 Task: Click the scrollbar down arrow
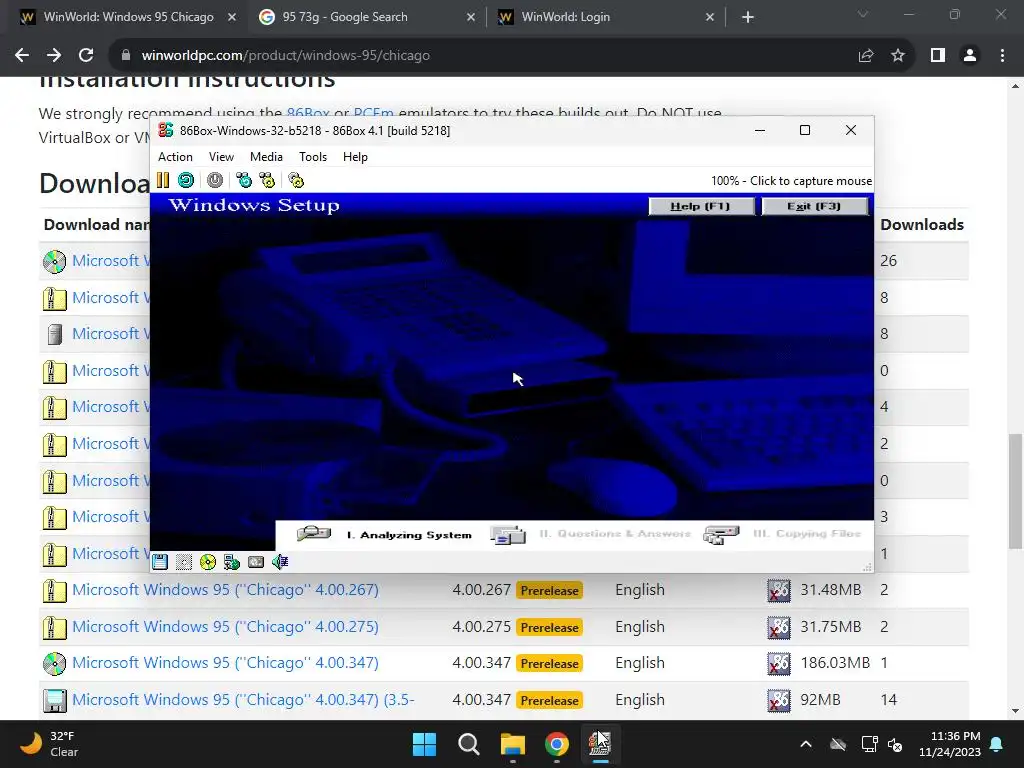click(1016, 711)
